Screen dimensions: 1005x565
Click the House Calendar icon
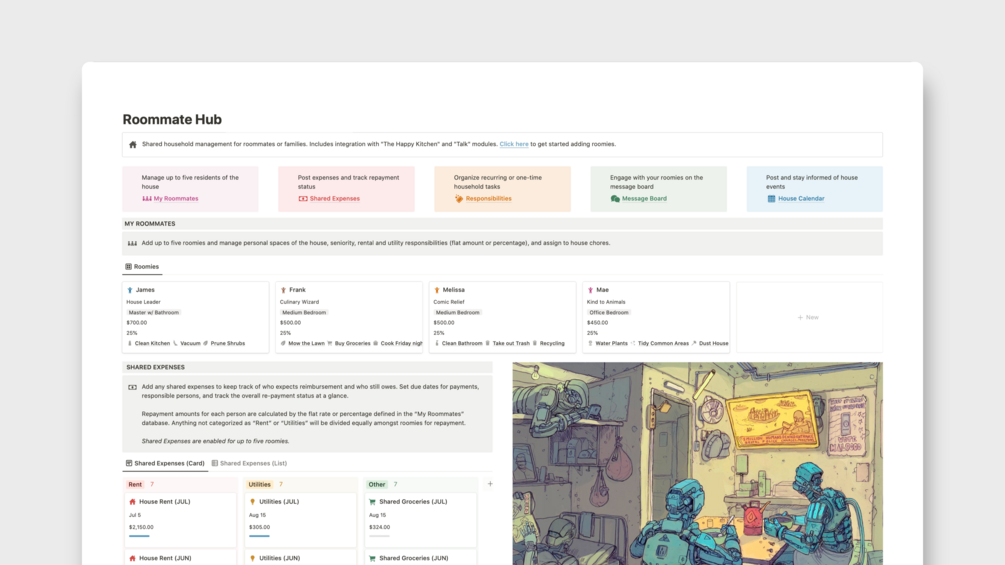pyautogui.click(x=771, y=199)
